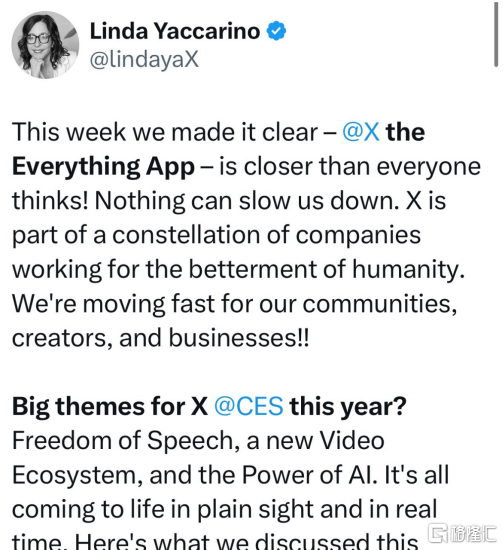Follow the @CES mention link

tap(248, 406)
